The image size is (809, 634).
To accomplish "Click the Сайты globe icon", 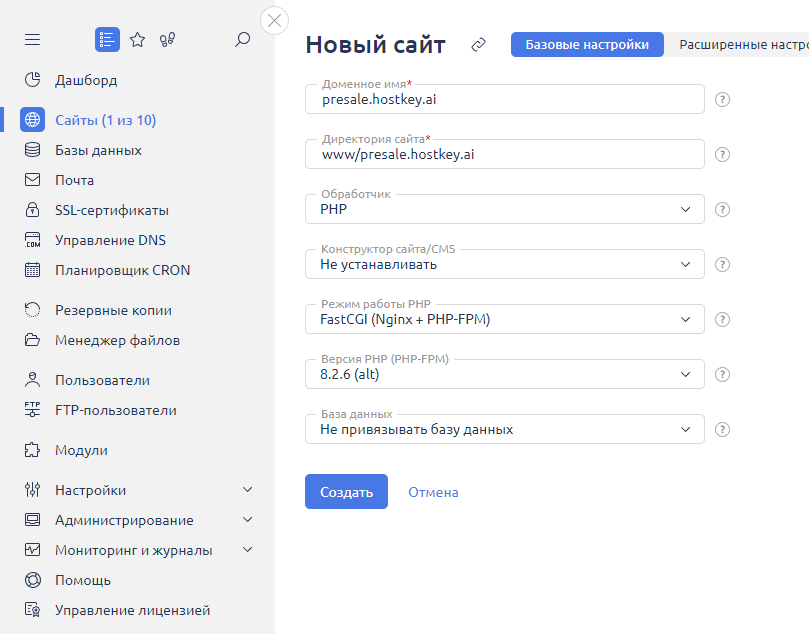I will (33, 120).
